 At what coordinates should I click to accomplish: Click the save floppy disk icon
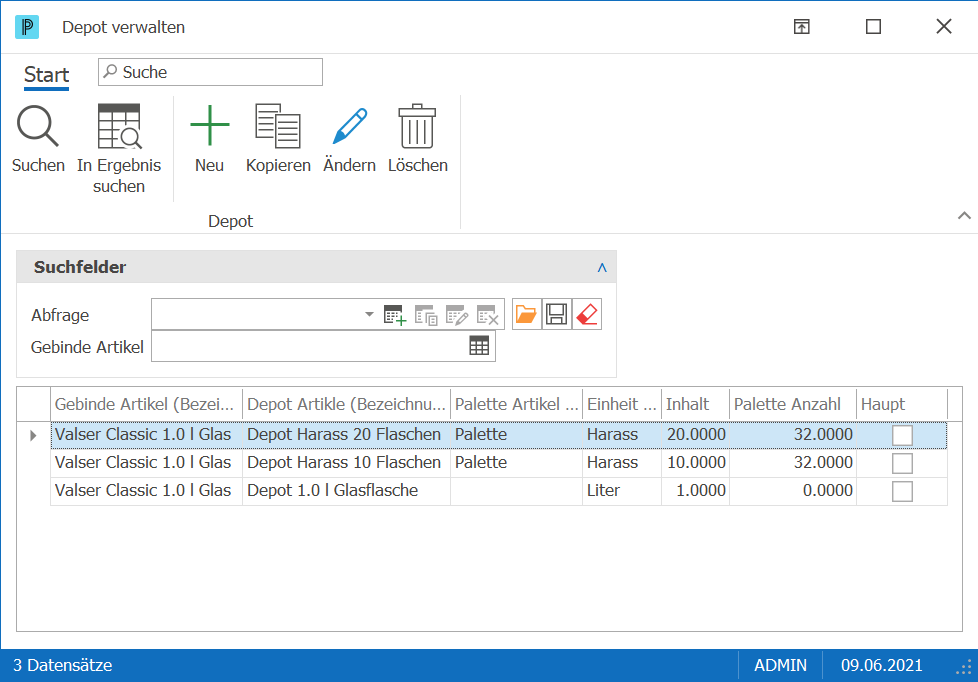pos(556,314)
